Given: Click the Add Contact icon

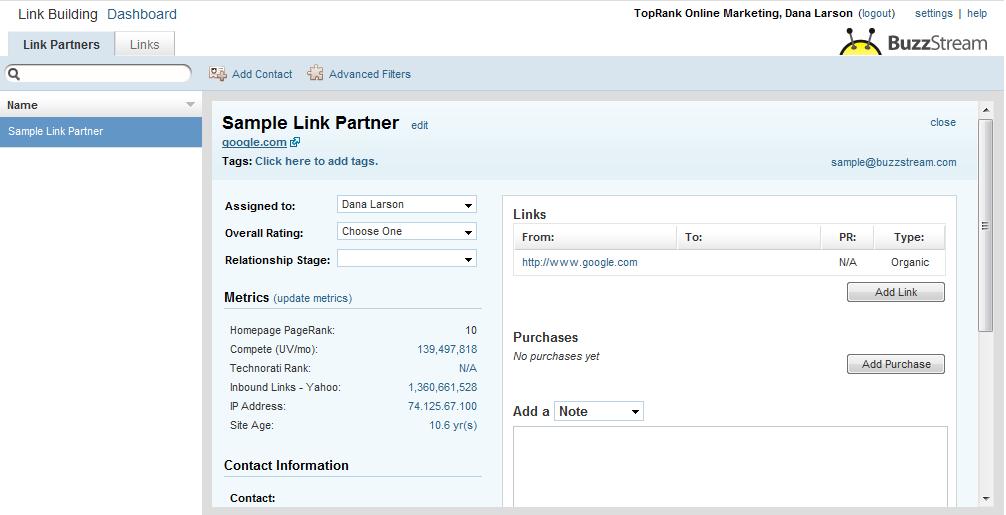Looking at the screenshot, I should (217, 74).
